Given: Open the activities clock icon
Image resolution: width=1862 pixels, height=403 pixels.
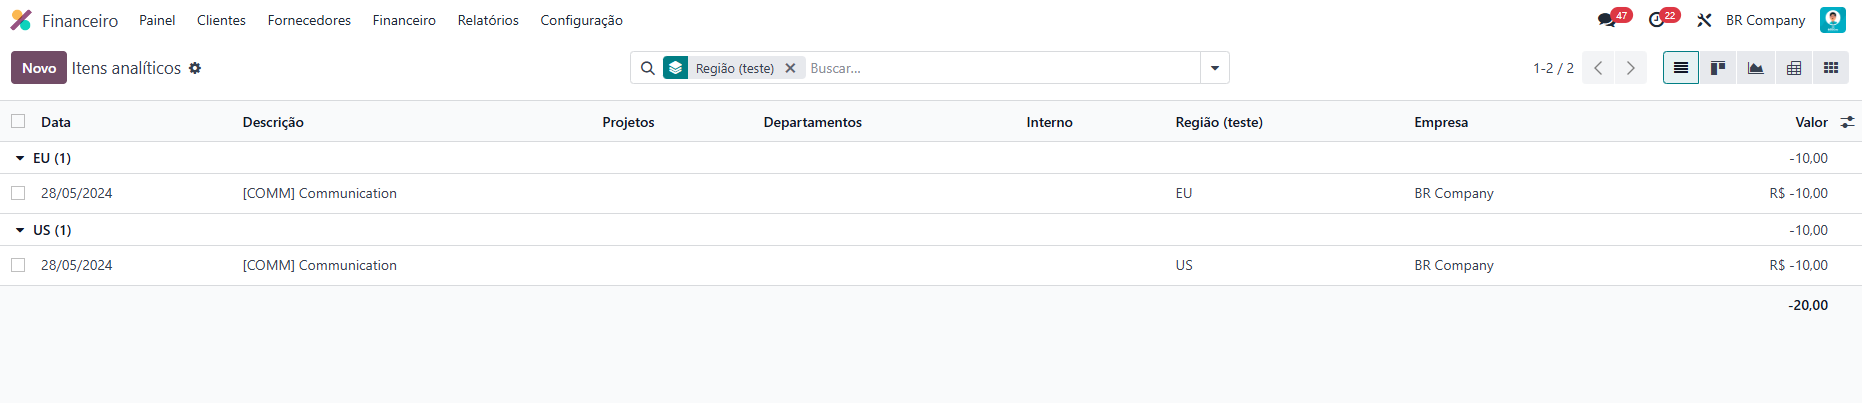Looking at the screenshot, I should pos(1656,20).
